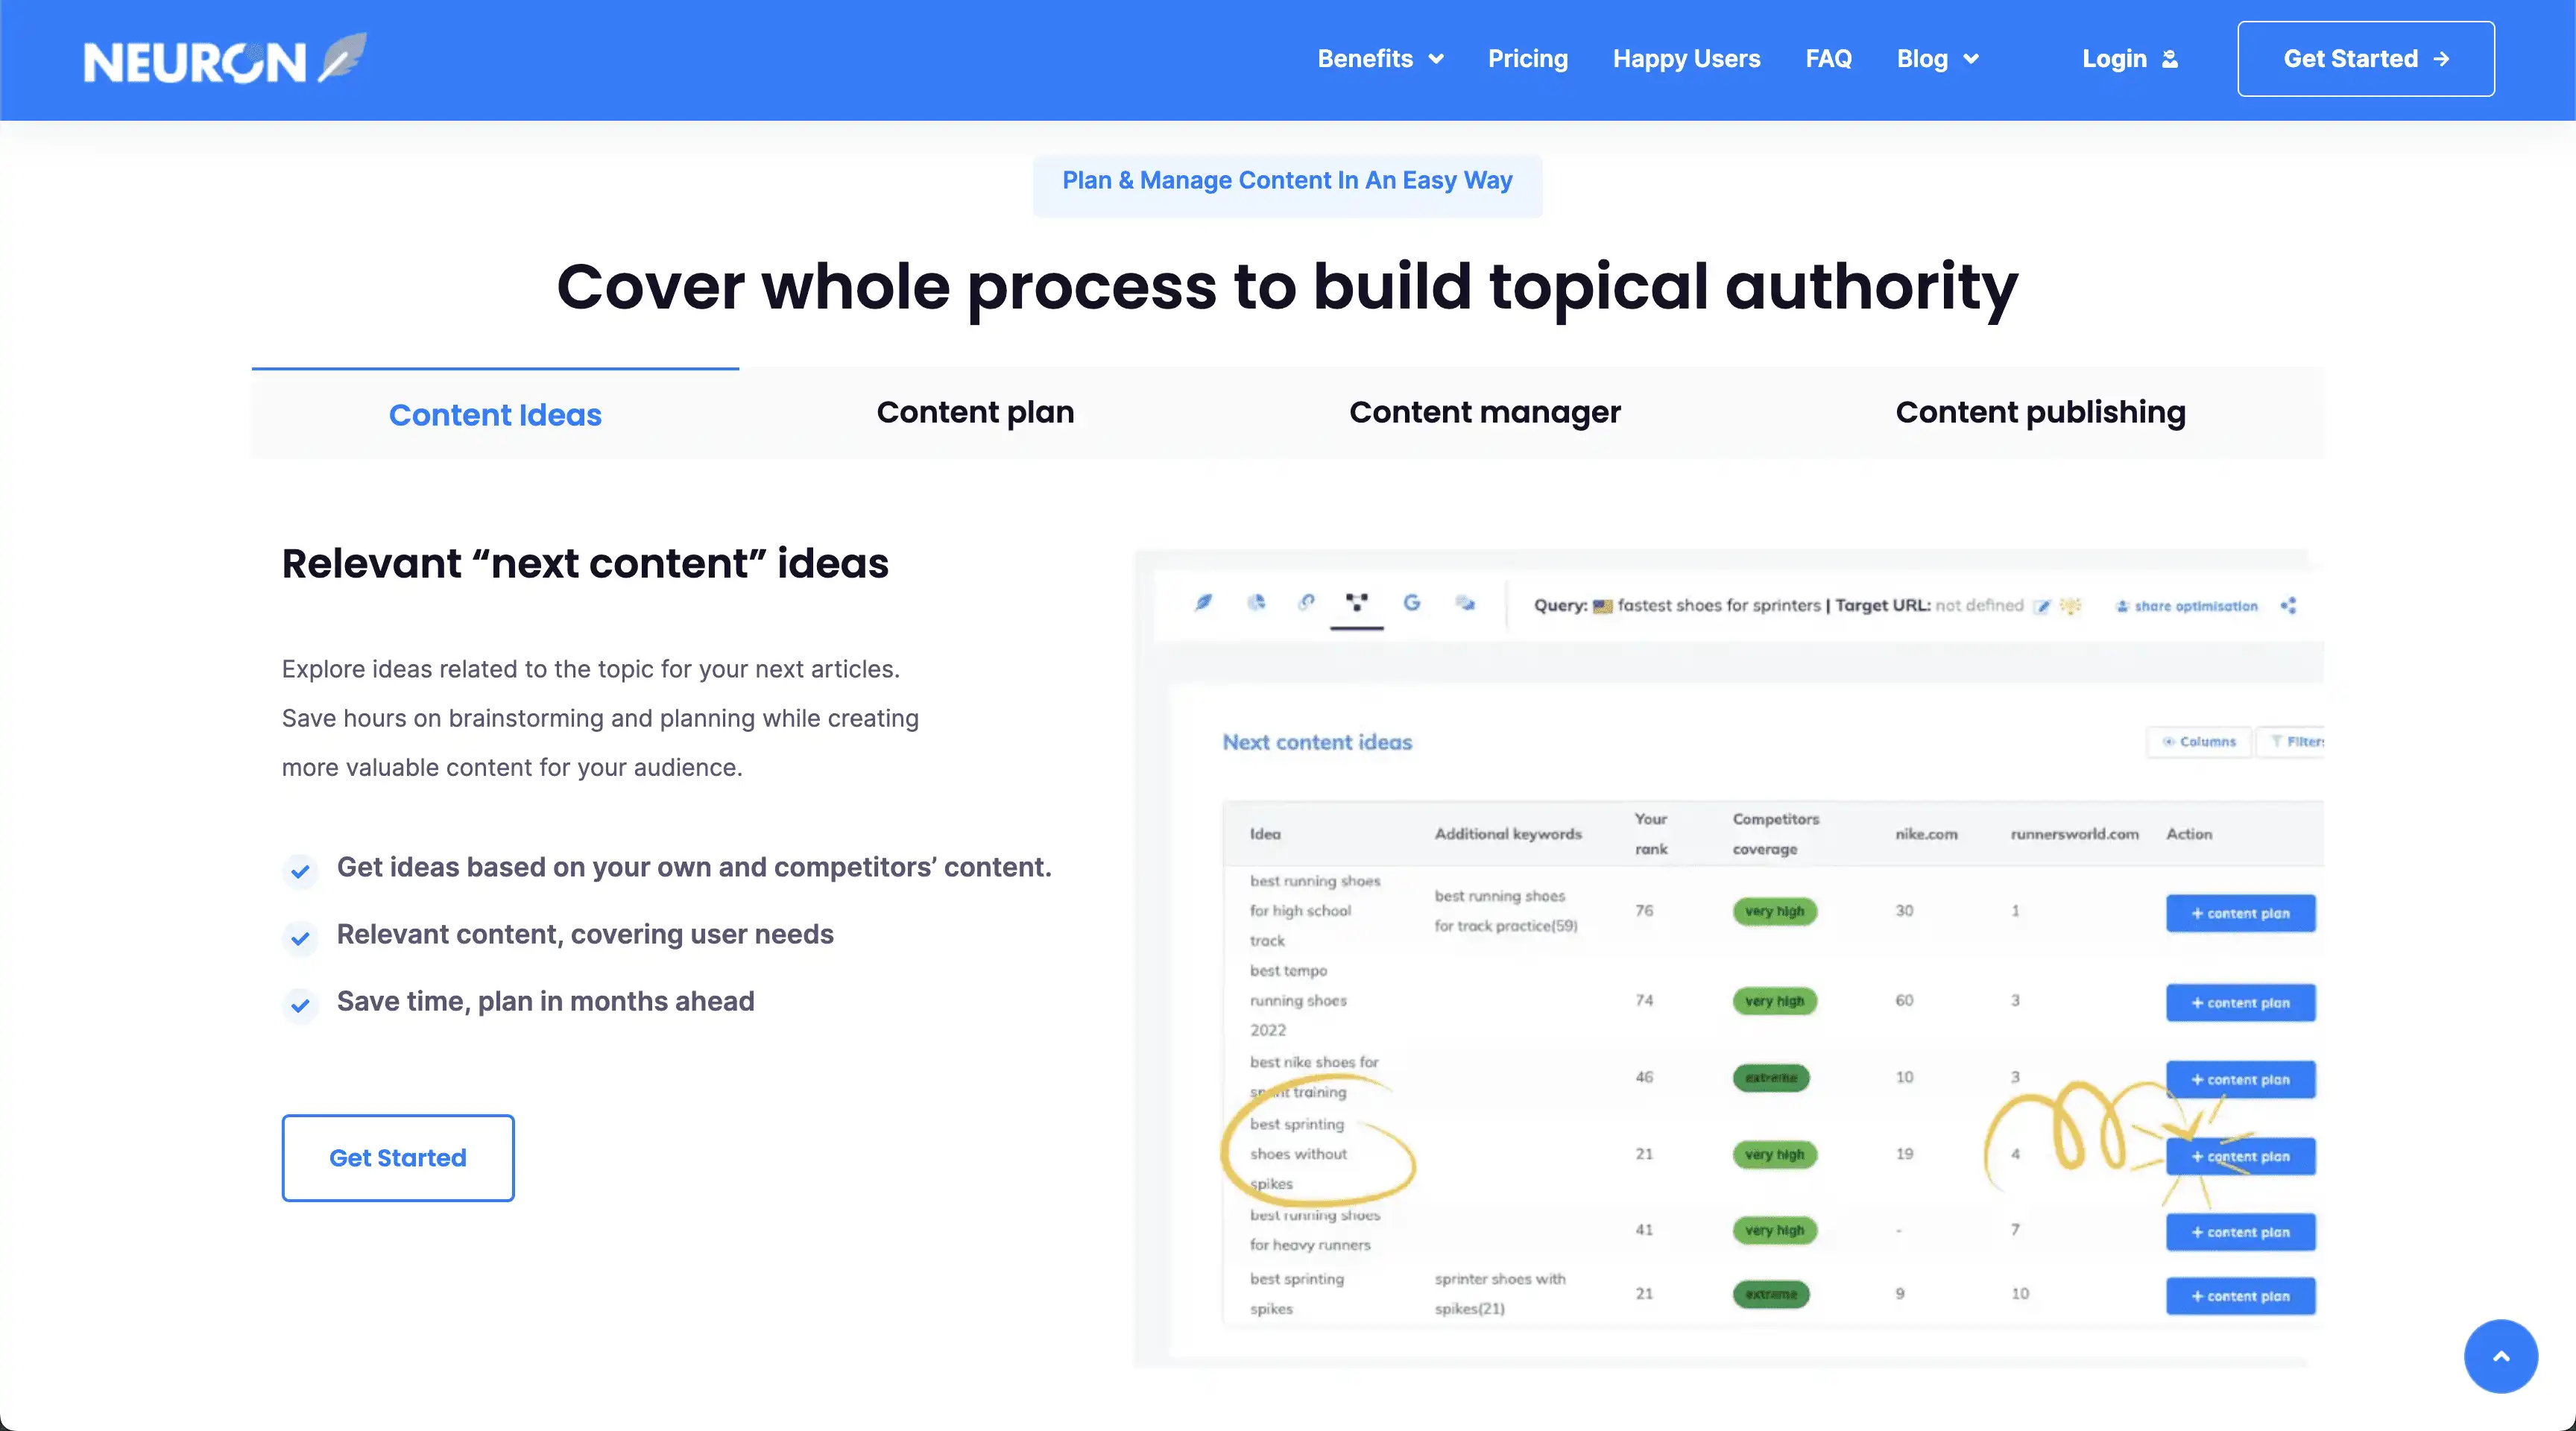Click the Google 'G' icon
The width and height of the screenshot is (2576, 1431).
pos(1411,602)
